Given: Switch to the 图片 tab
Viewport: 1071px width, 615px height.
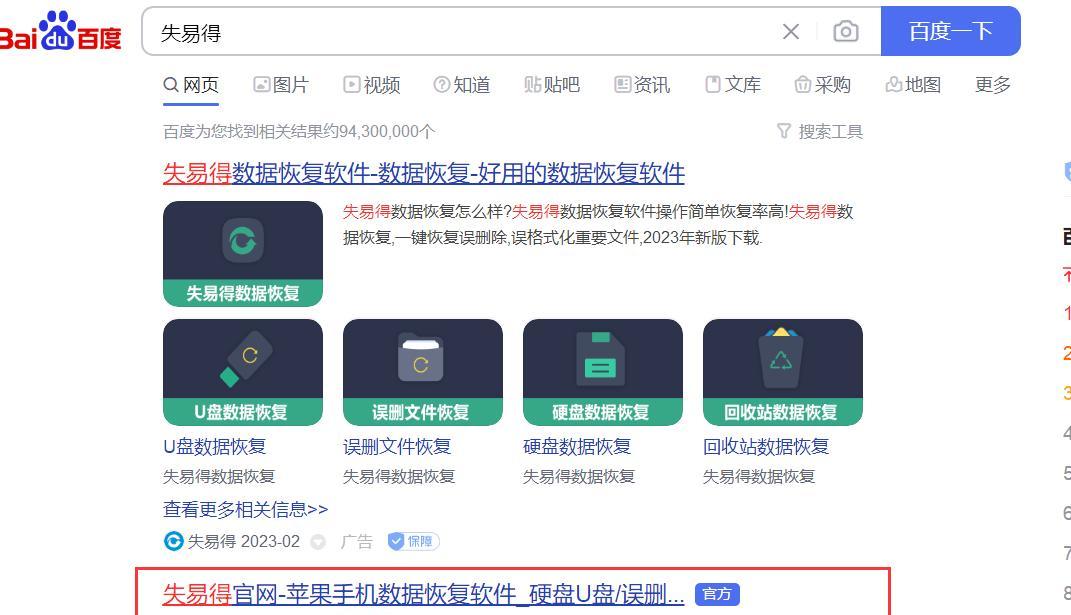Looking at the screenshot, I should pyautogui.click(x=281, y=85).
